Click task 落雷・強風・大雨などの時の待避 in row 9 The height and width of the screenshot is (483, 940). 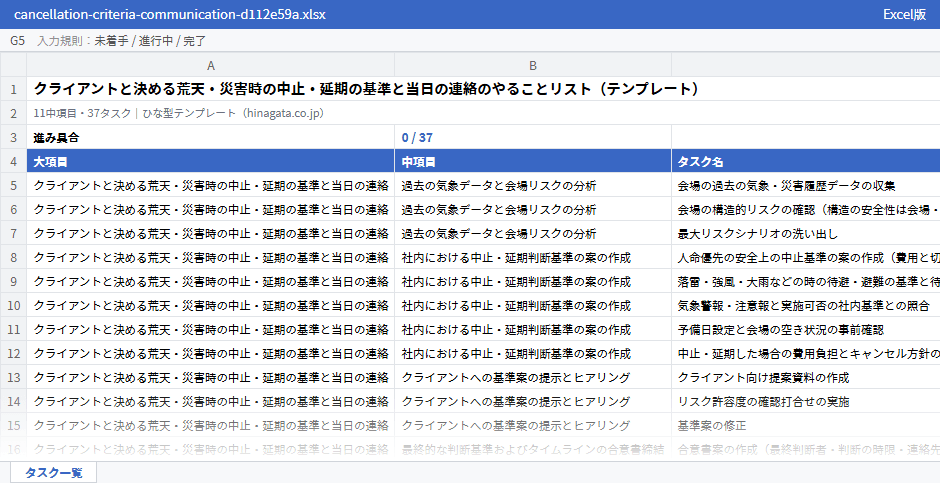pos(806,281)
